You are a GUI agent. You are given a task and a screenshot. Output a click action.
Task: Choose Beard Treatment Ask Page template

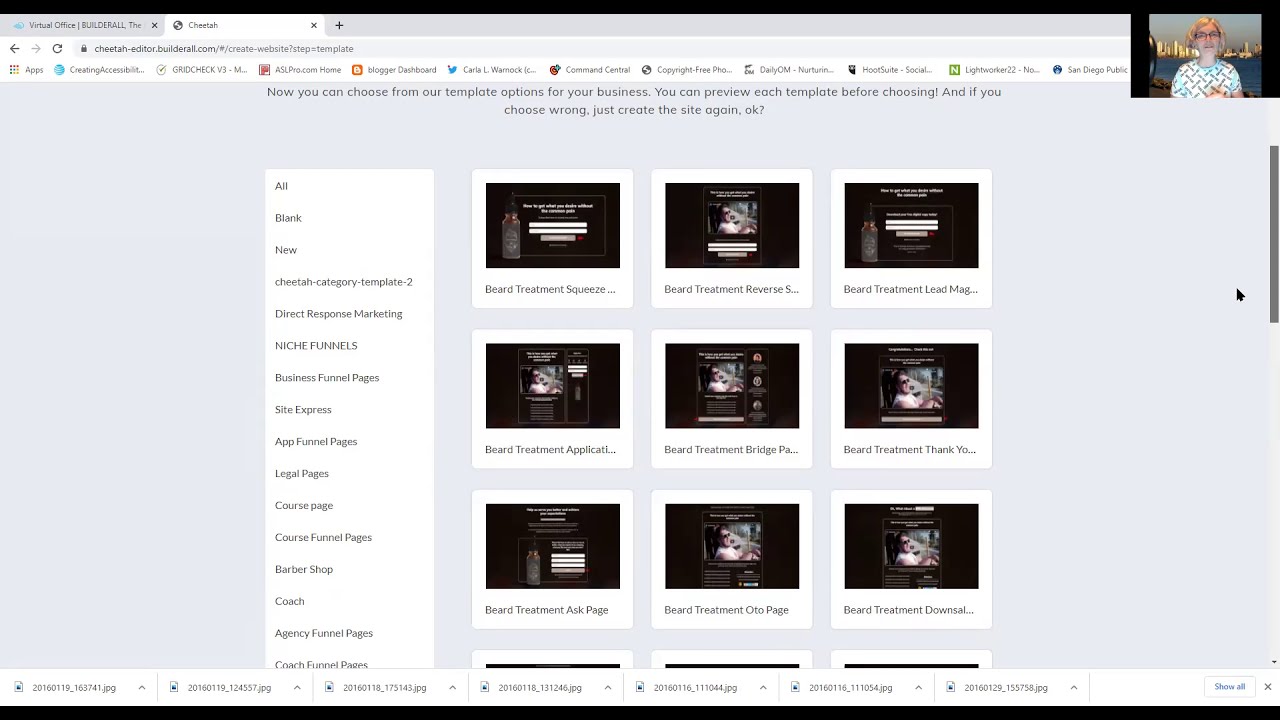coord(552,559)
